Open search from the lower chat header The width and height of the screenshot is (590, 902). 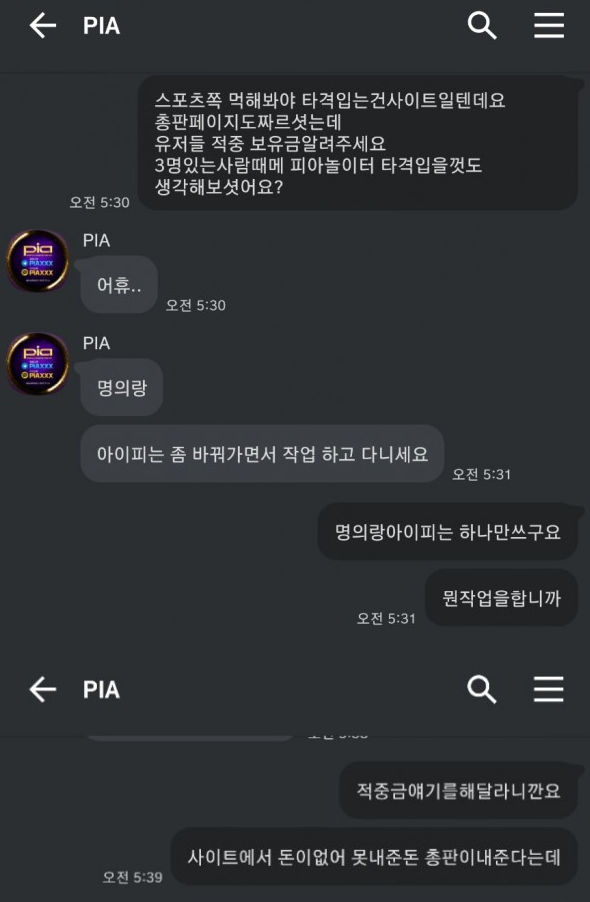[x=482, y=689]
